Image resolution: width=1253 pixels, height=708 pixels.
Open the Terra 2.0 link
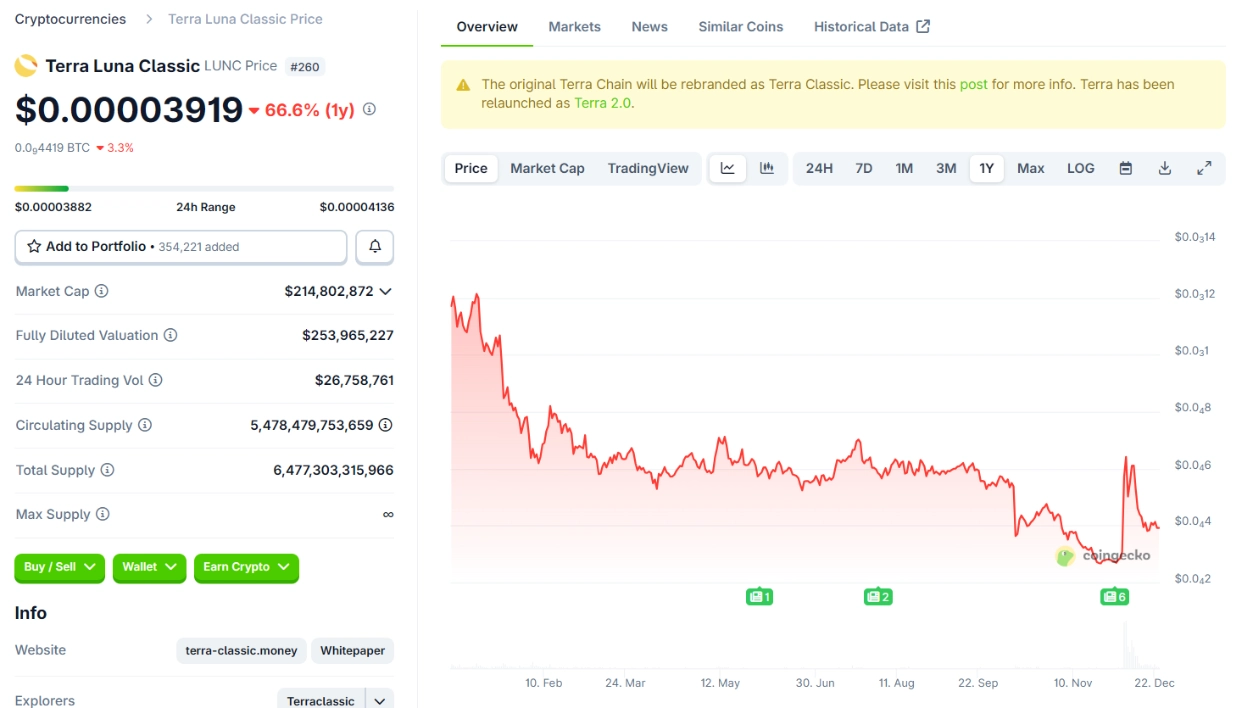[x=601, y=103]
